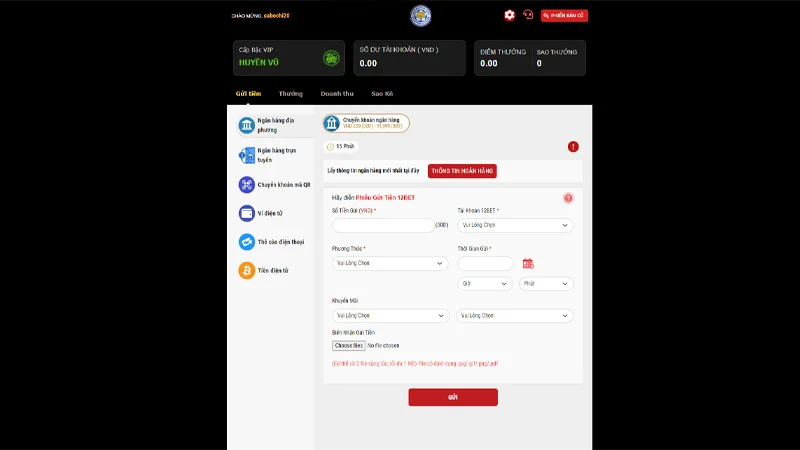Click the red exclamation warning icon
The height and width of the screenshot is (450, 800).
coord(573,147)
